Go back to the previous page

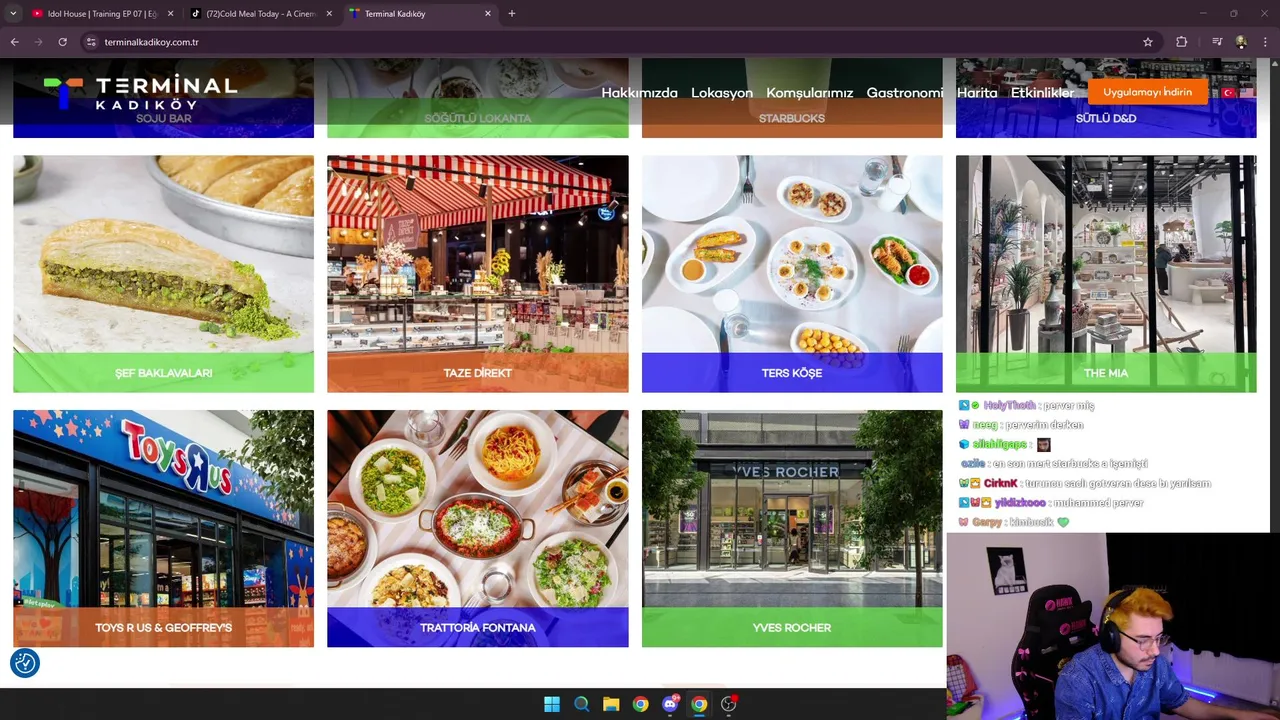[14, 42]
